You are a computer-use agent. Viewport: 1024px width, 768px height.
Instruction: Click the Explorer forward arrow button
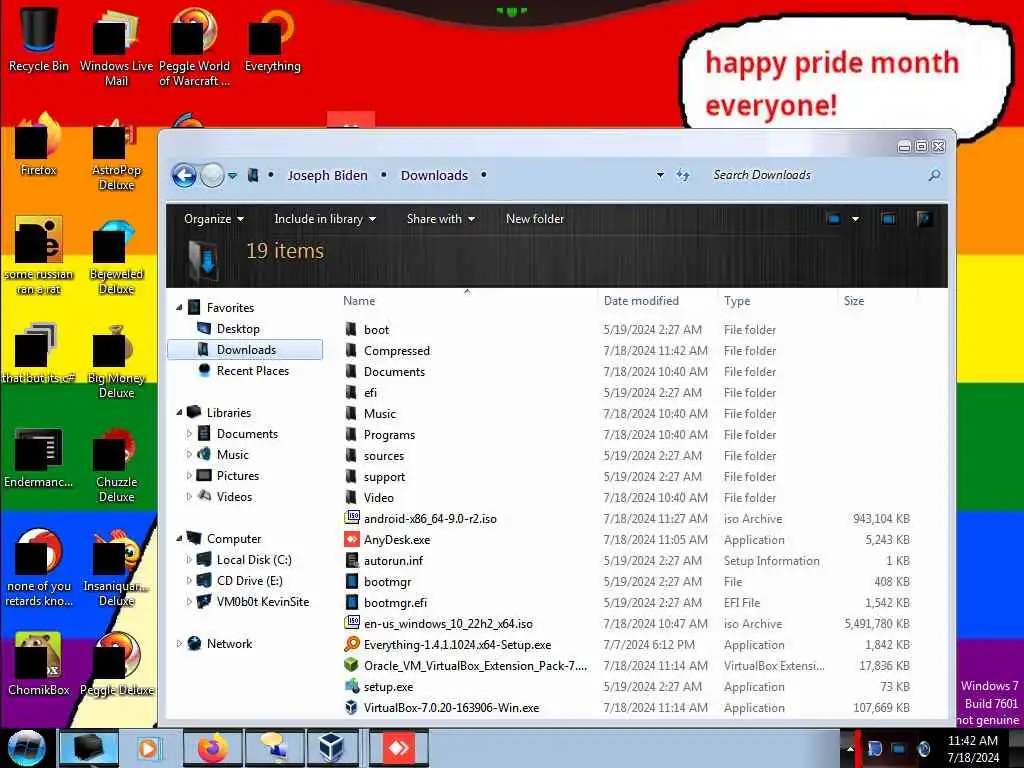click(212, 176)
